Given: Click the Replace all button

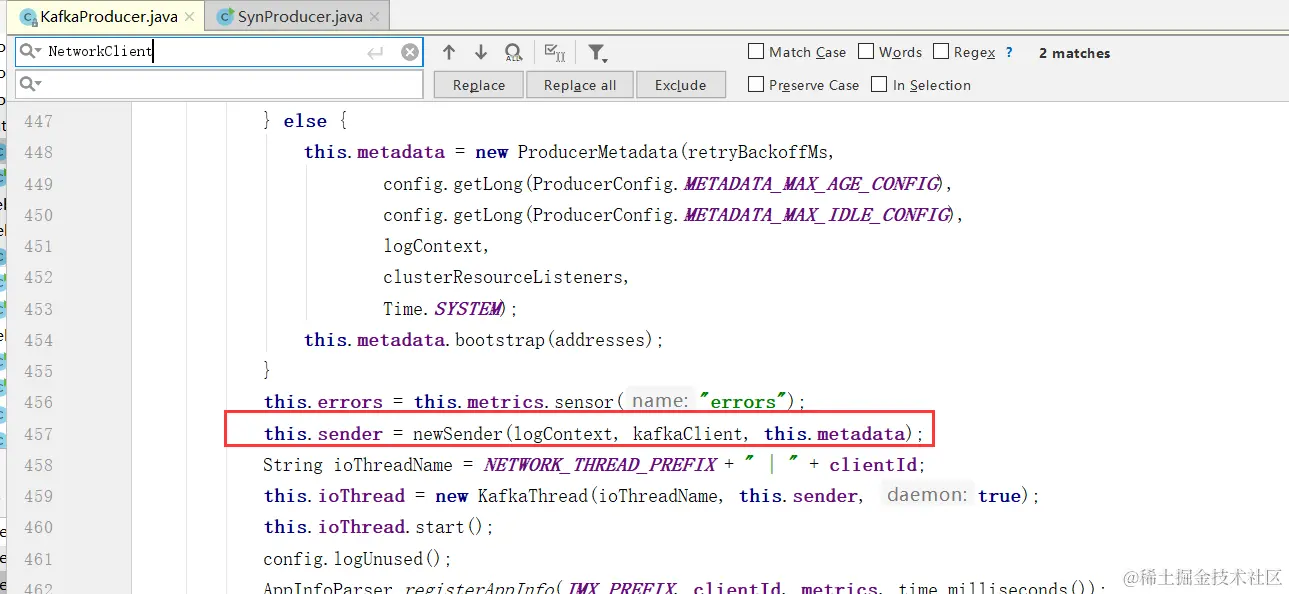Looking at the screenshot, I should [x=580, y=85].
